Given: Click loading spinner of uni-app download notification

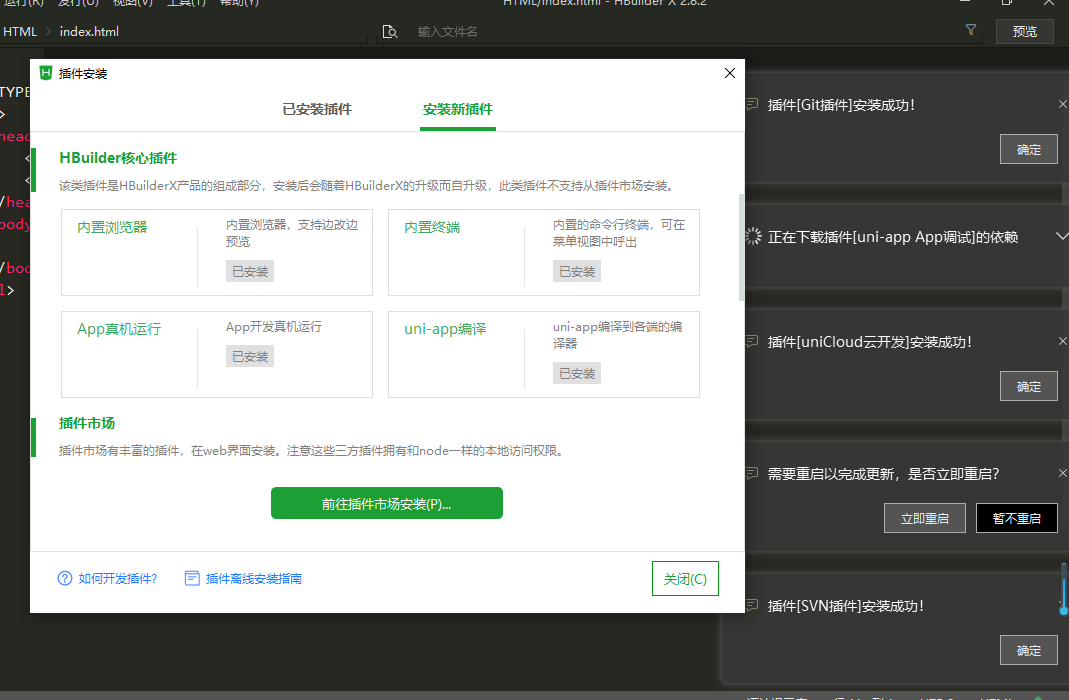Looking at the screenshot, I should (x=753, y=237).
